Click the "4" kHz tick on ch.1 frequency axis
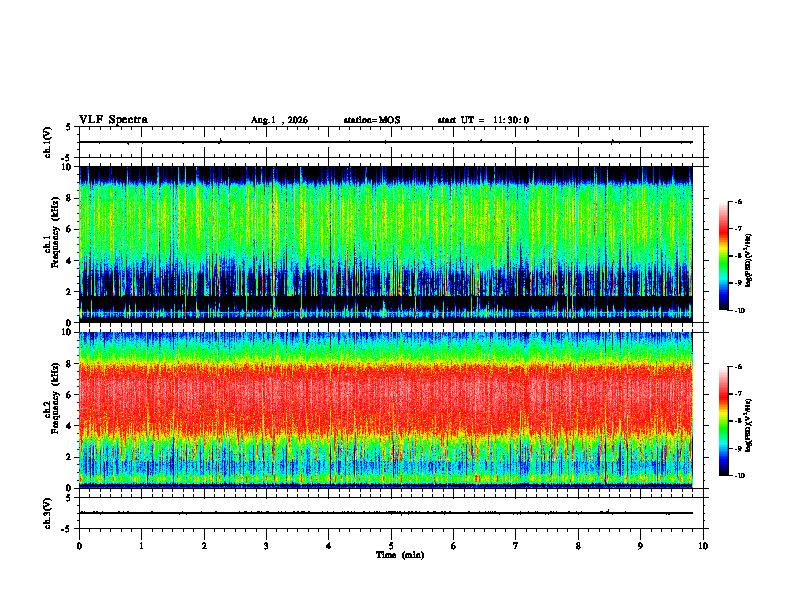 [x=70, y=261]
